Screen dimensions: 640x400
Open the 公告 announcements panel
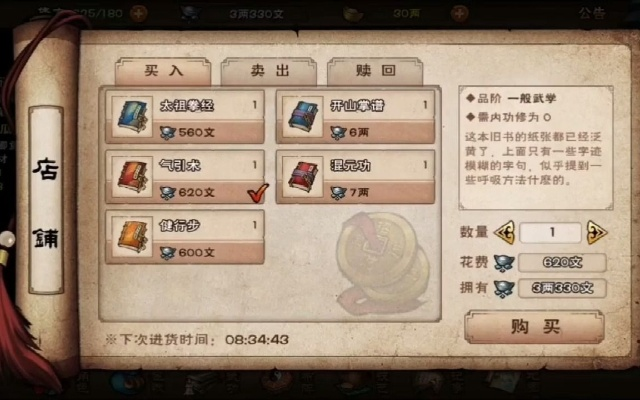click(x=591, y=13)
